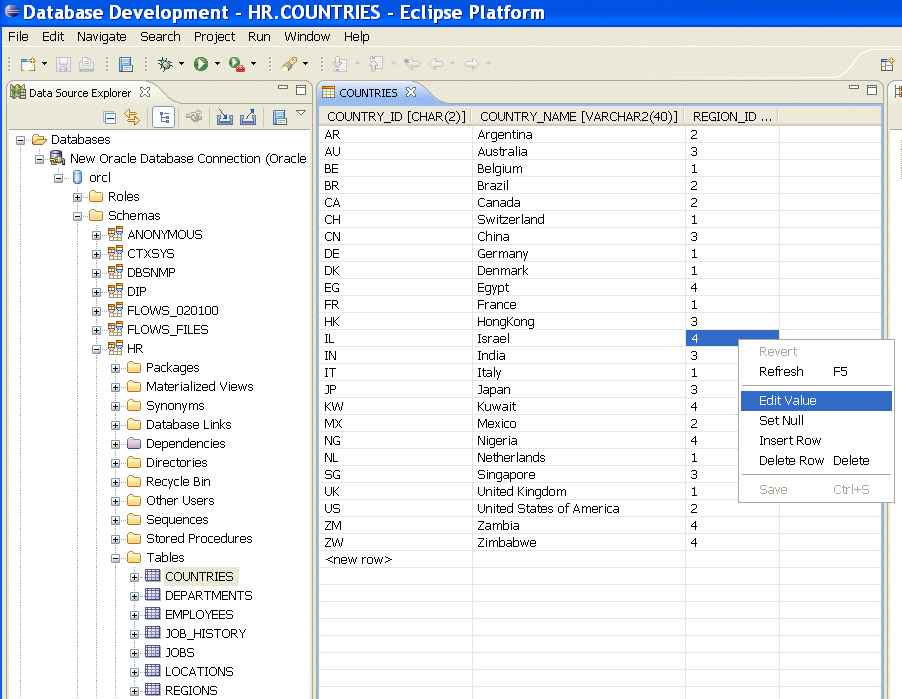Click the Save floppy disk icon
This screenshot has height=699, width=902.
(x=63, y=64)
